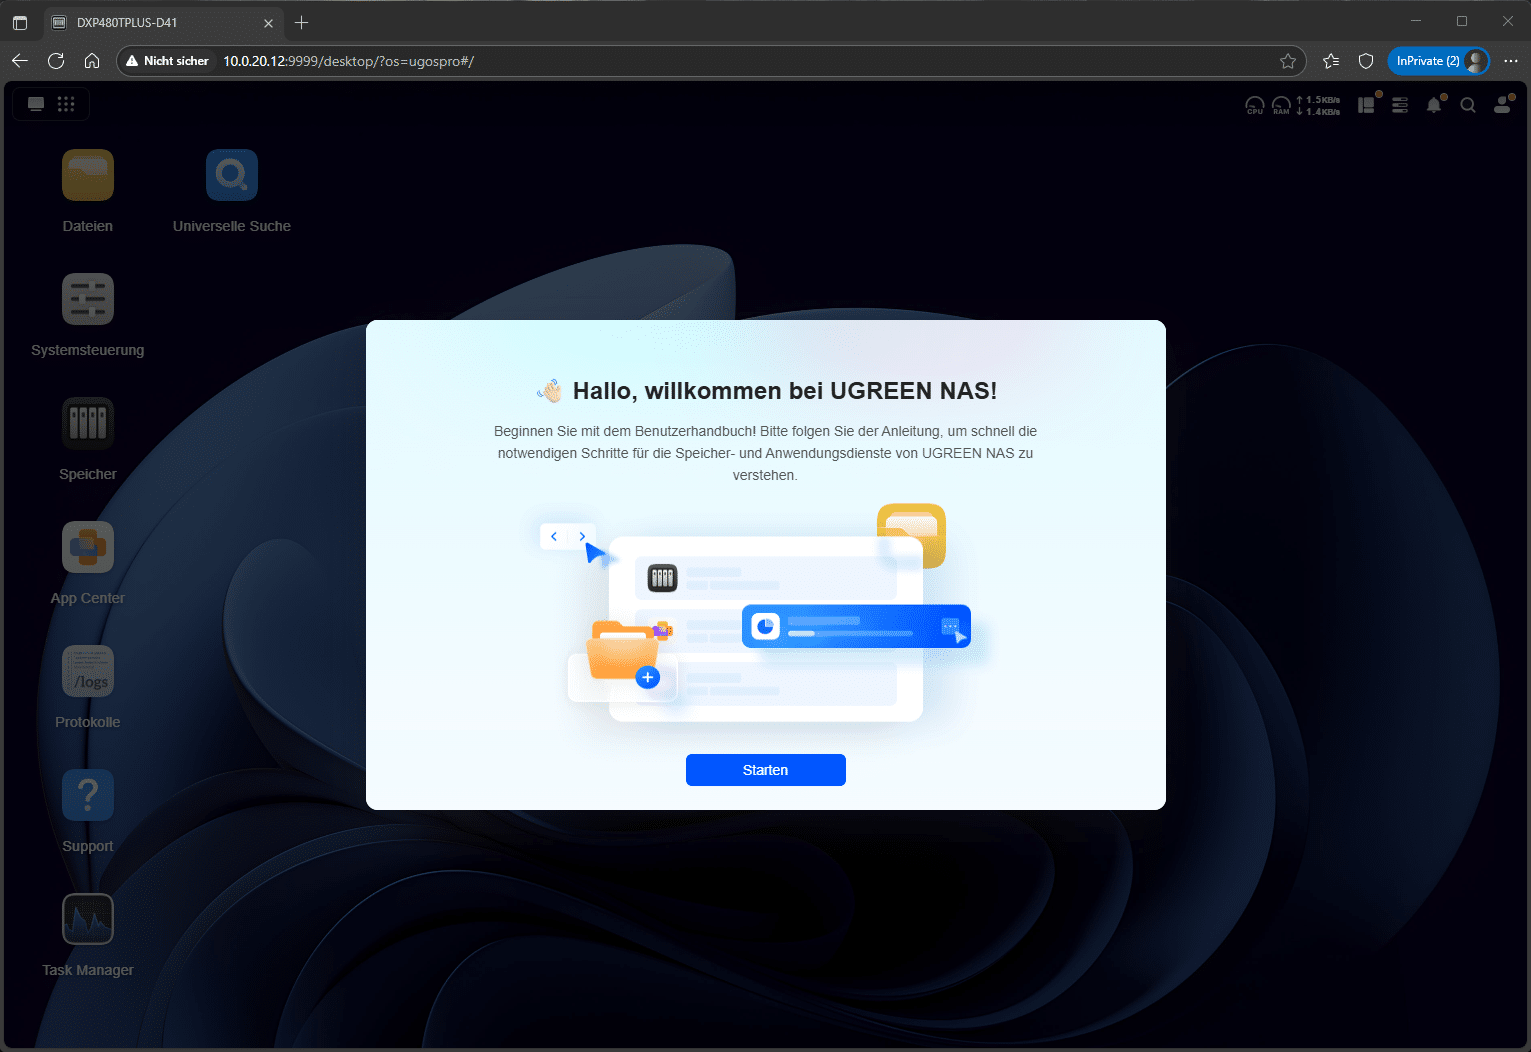The image size is (1531, 1052).
Task: Launch the Task Manager icon
Action: [x=88, y=920]
